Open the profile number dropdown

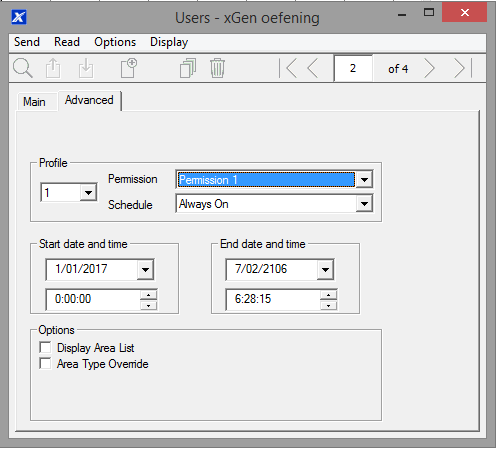click(88, 192)
